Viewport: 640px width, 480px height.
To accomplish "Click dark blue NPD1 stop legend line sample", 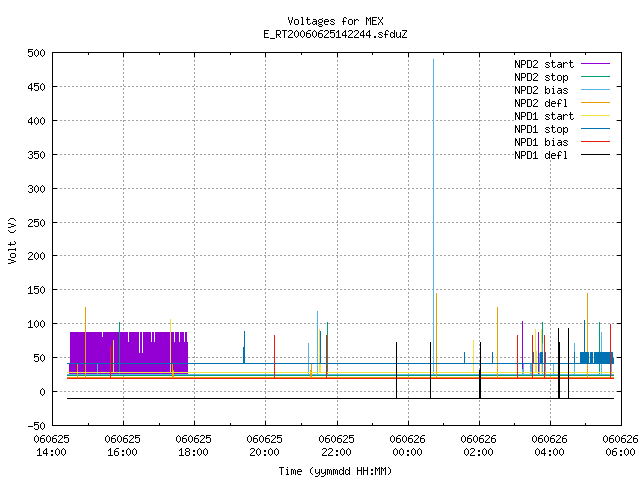I will 595,129.
